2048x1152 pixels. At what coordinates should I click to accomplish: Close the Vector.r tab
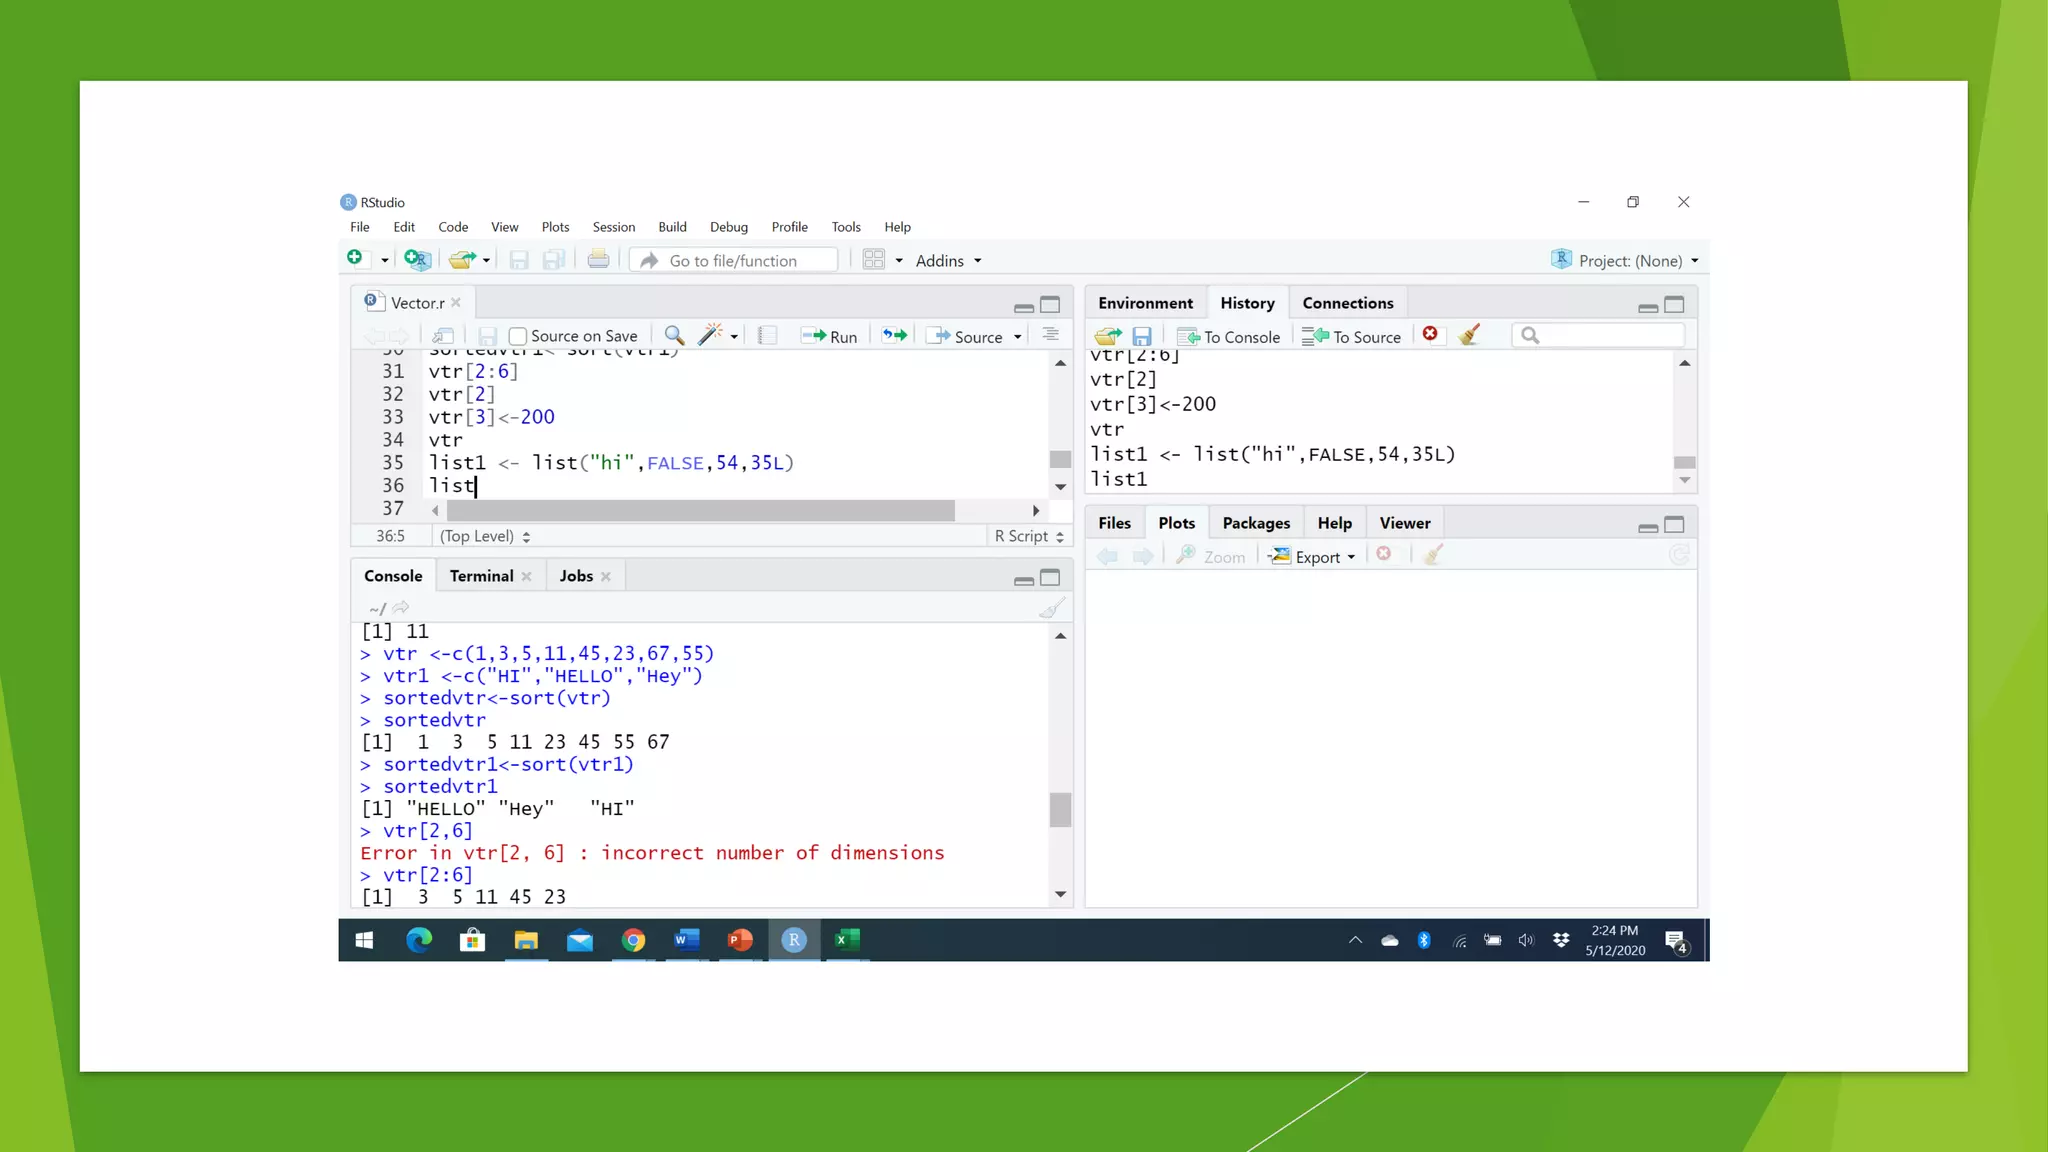coord(456,303)
